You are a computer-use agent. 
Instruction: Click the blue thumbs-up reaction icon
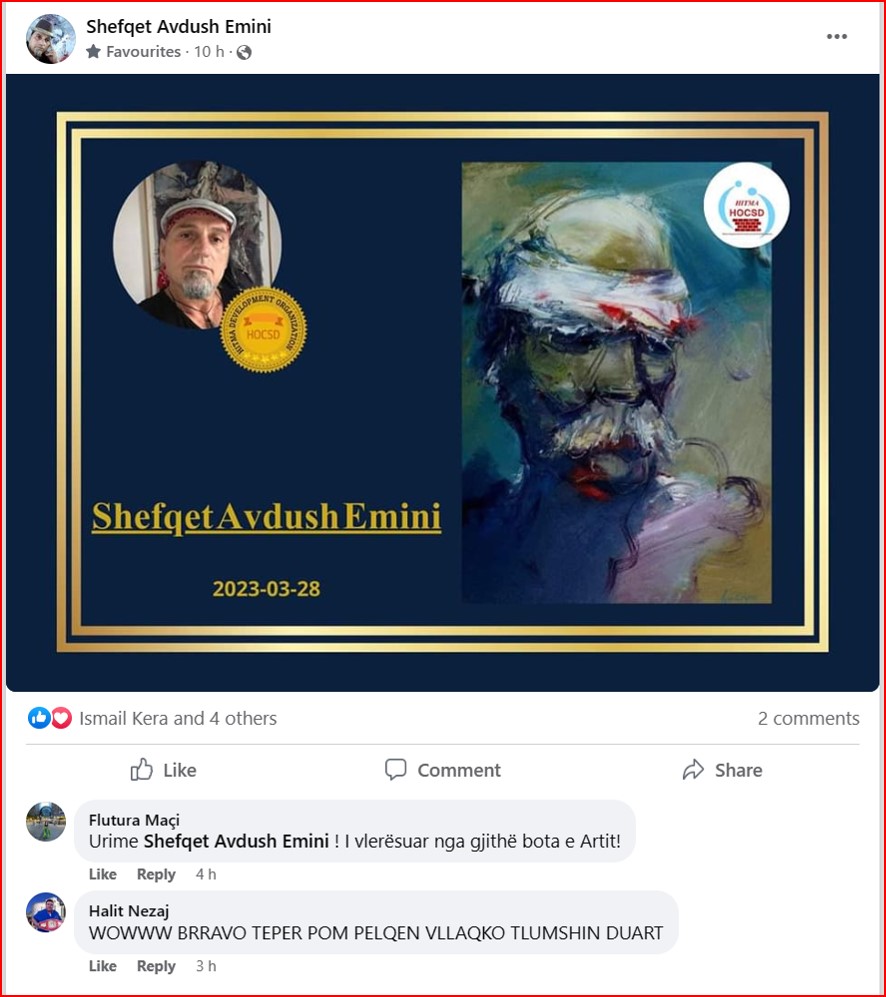point(39,718)
